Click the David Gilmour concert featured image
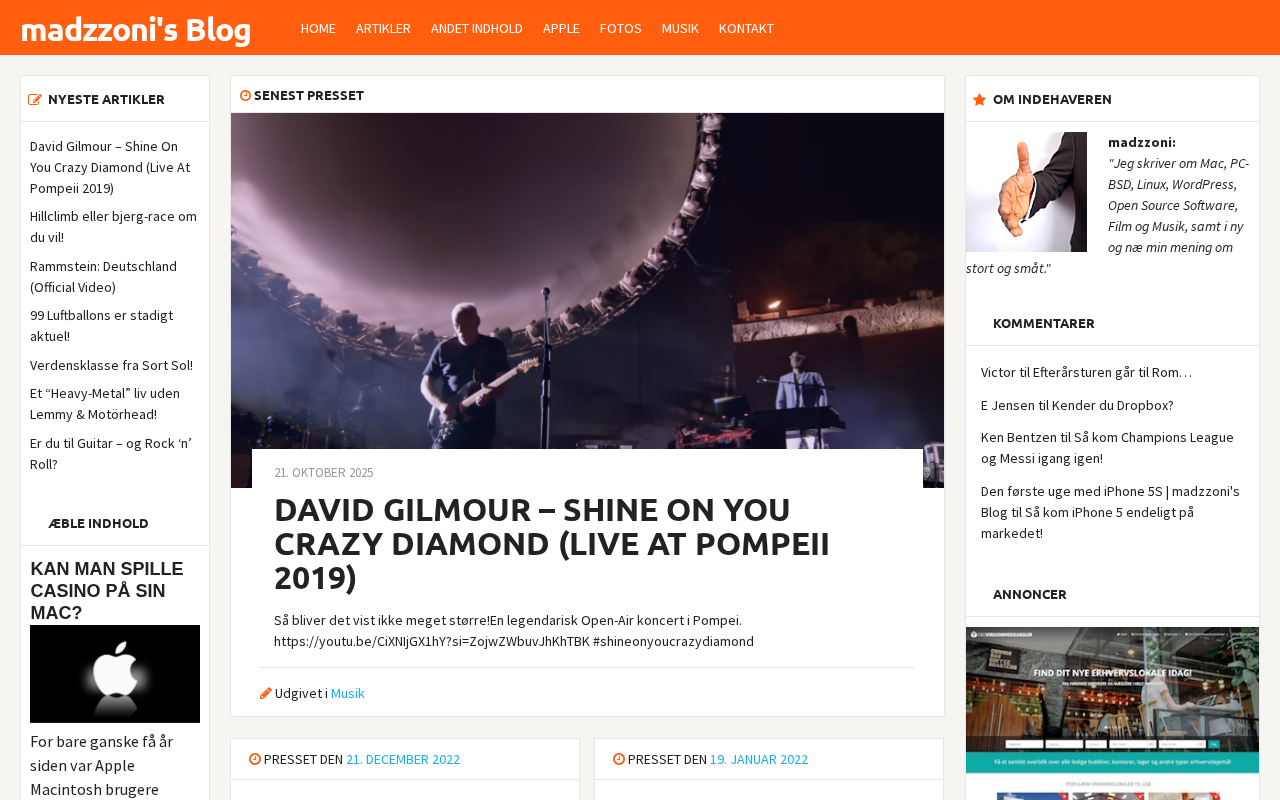 [x=587, y=281]
